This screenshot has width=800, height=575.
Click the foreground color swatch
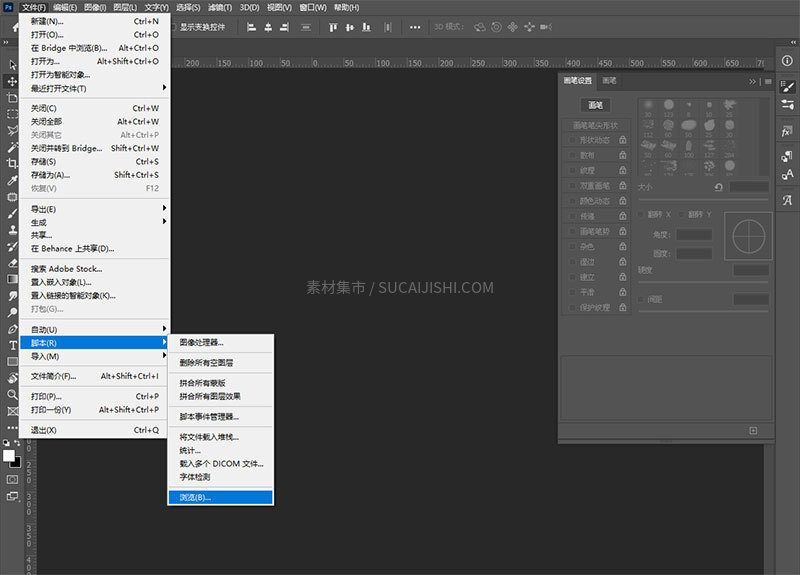pos(9,455)
